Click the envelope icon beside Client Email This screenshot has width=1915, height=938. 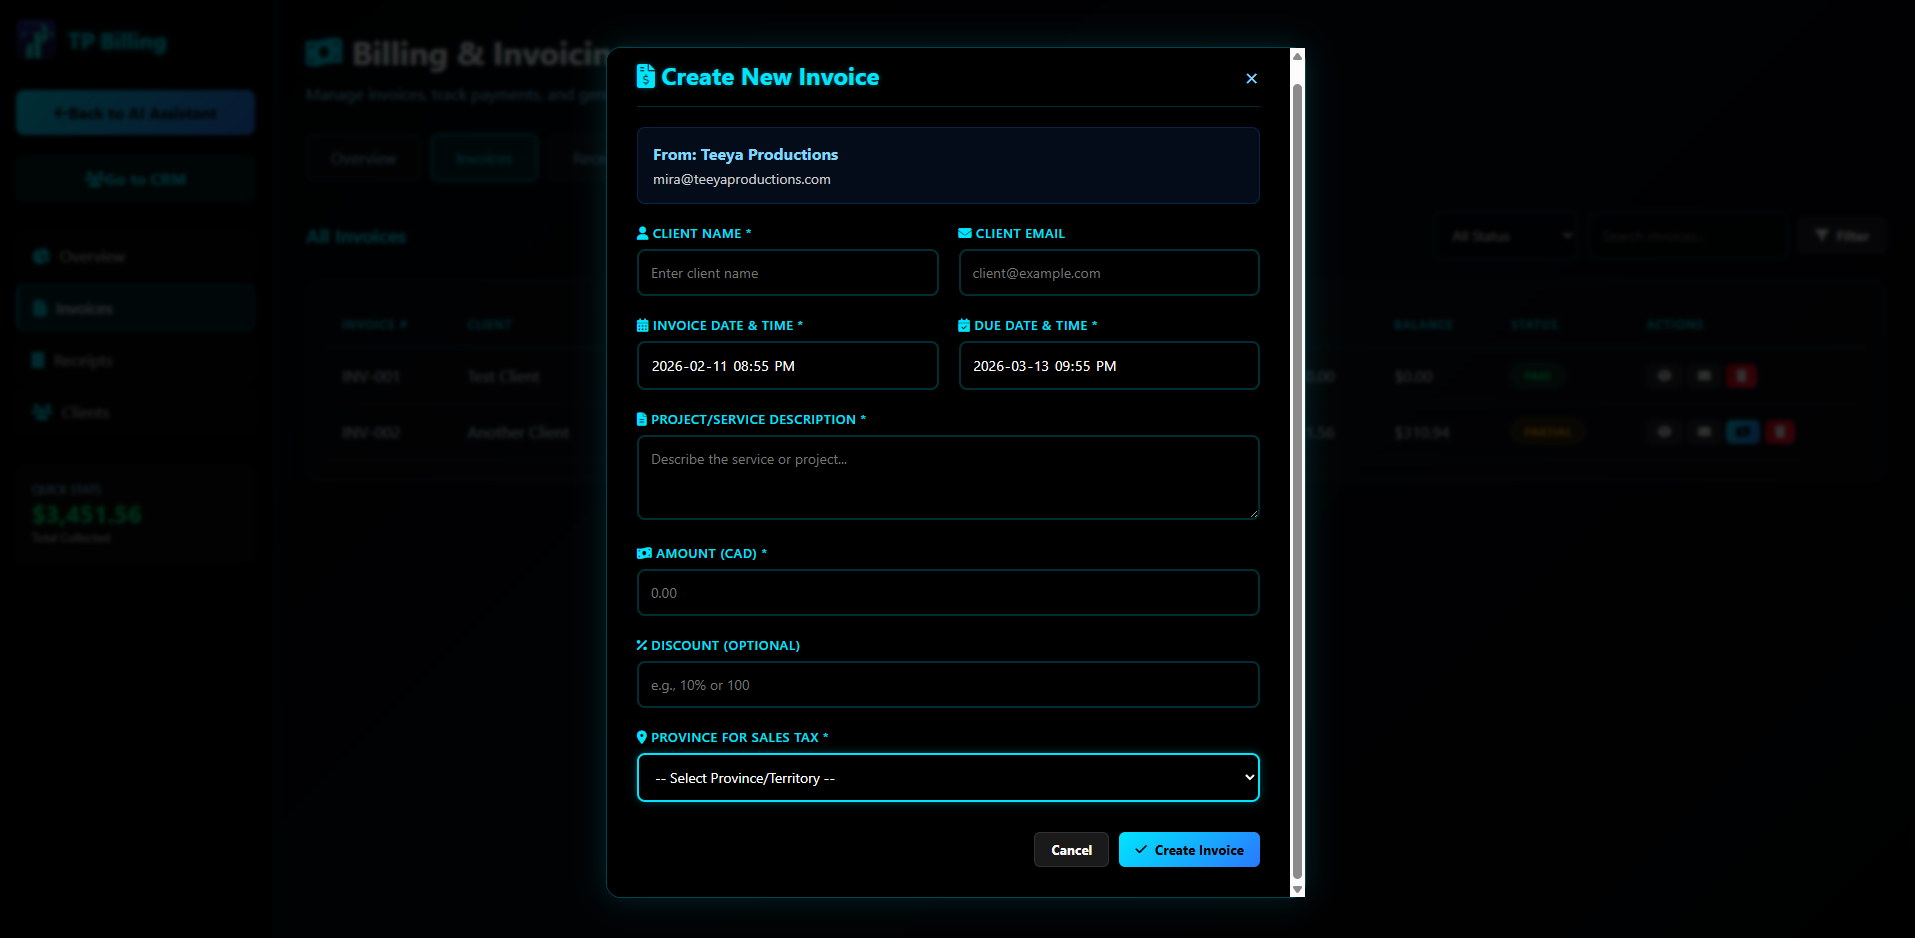965,233
